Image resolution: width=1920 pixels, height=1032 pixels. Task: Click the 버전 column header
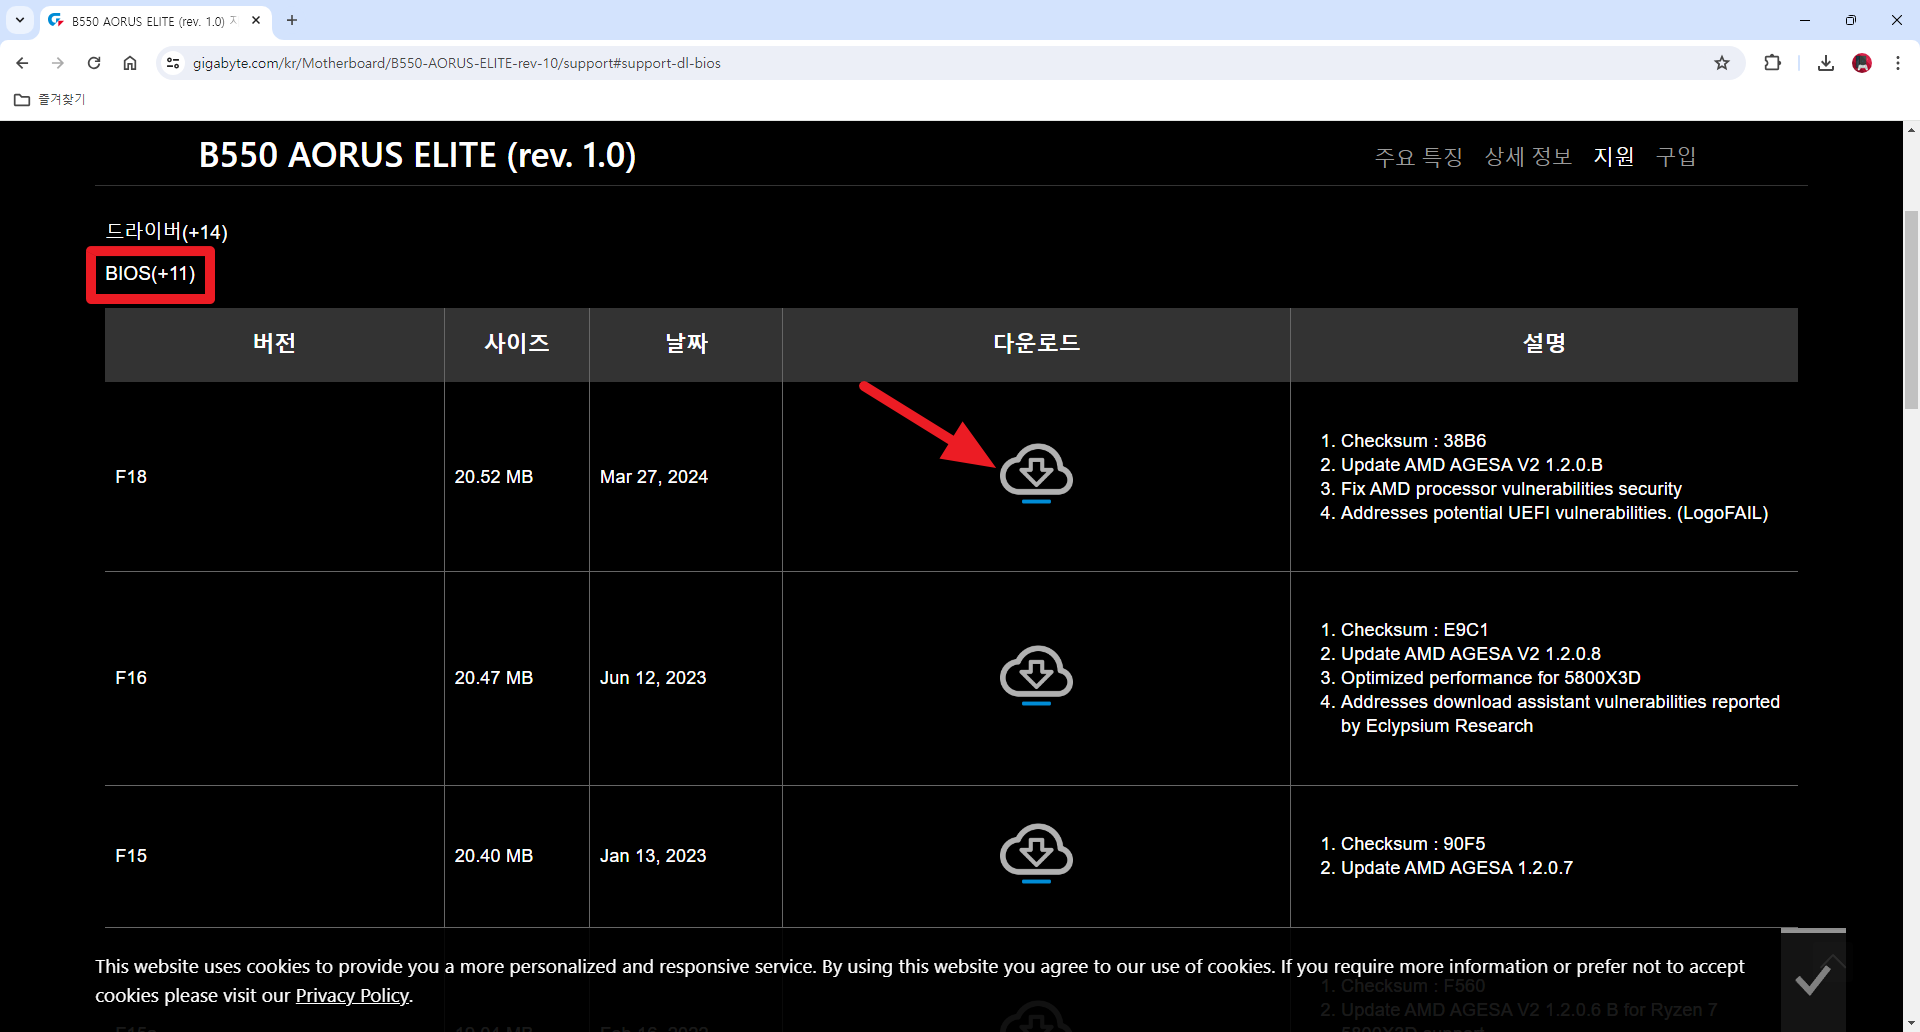[x=274, y=343]
